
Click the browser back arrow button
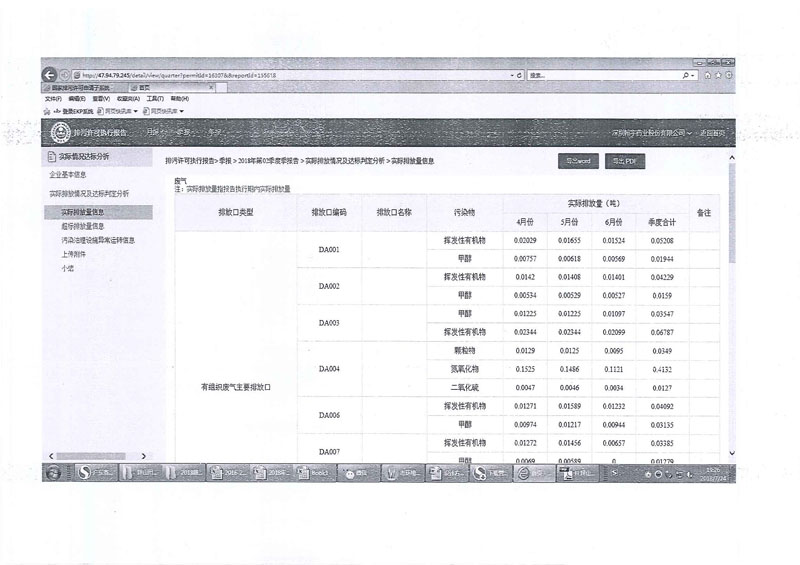click(50, 75)
